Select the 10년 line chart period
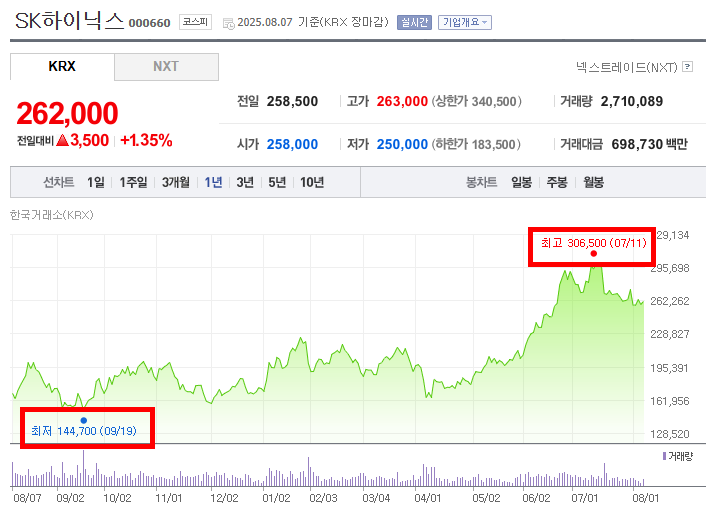706x514 pixels. pos(312,182)
